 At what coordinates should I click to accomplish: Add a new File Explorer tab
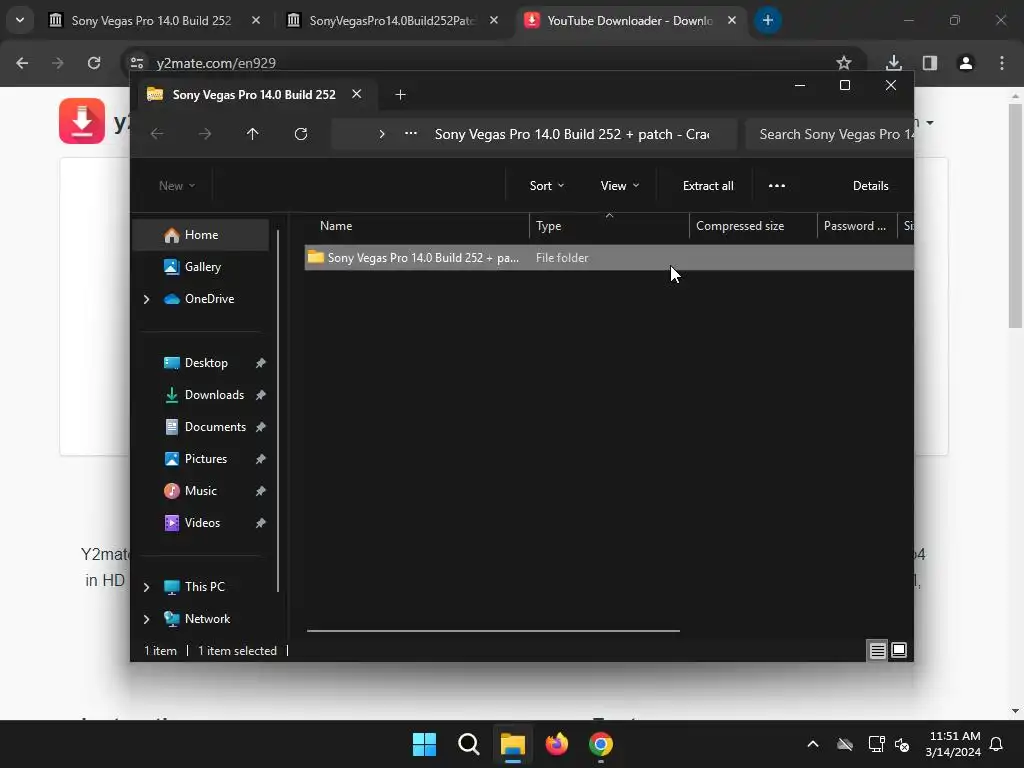(400, 95)
